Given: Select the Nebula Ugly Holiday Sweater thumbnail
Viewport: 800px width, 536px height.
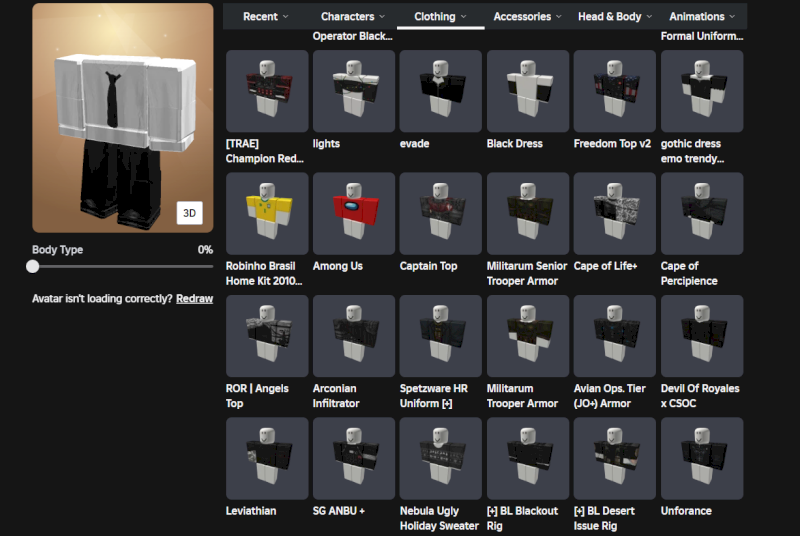Looking at the screenshot, I should (x=440, y=458).
